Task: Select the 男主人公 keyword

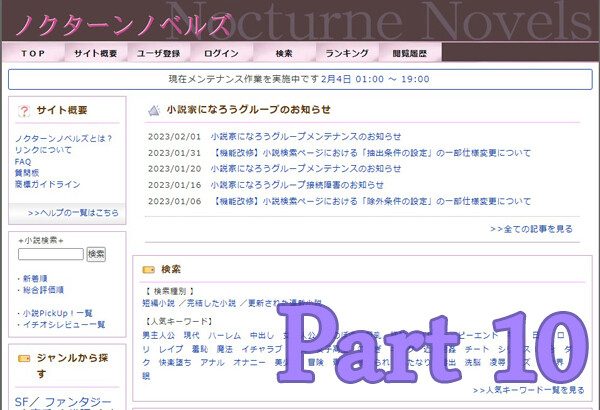Action: click(158, 335)
